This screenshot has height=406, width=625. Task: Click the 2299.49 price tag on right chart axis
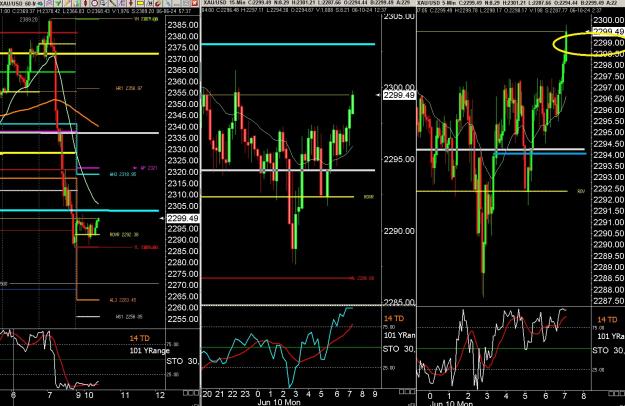609,31
